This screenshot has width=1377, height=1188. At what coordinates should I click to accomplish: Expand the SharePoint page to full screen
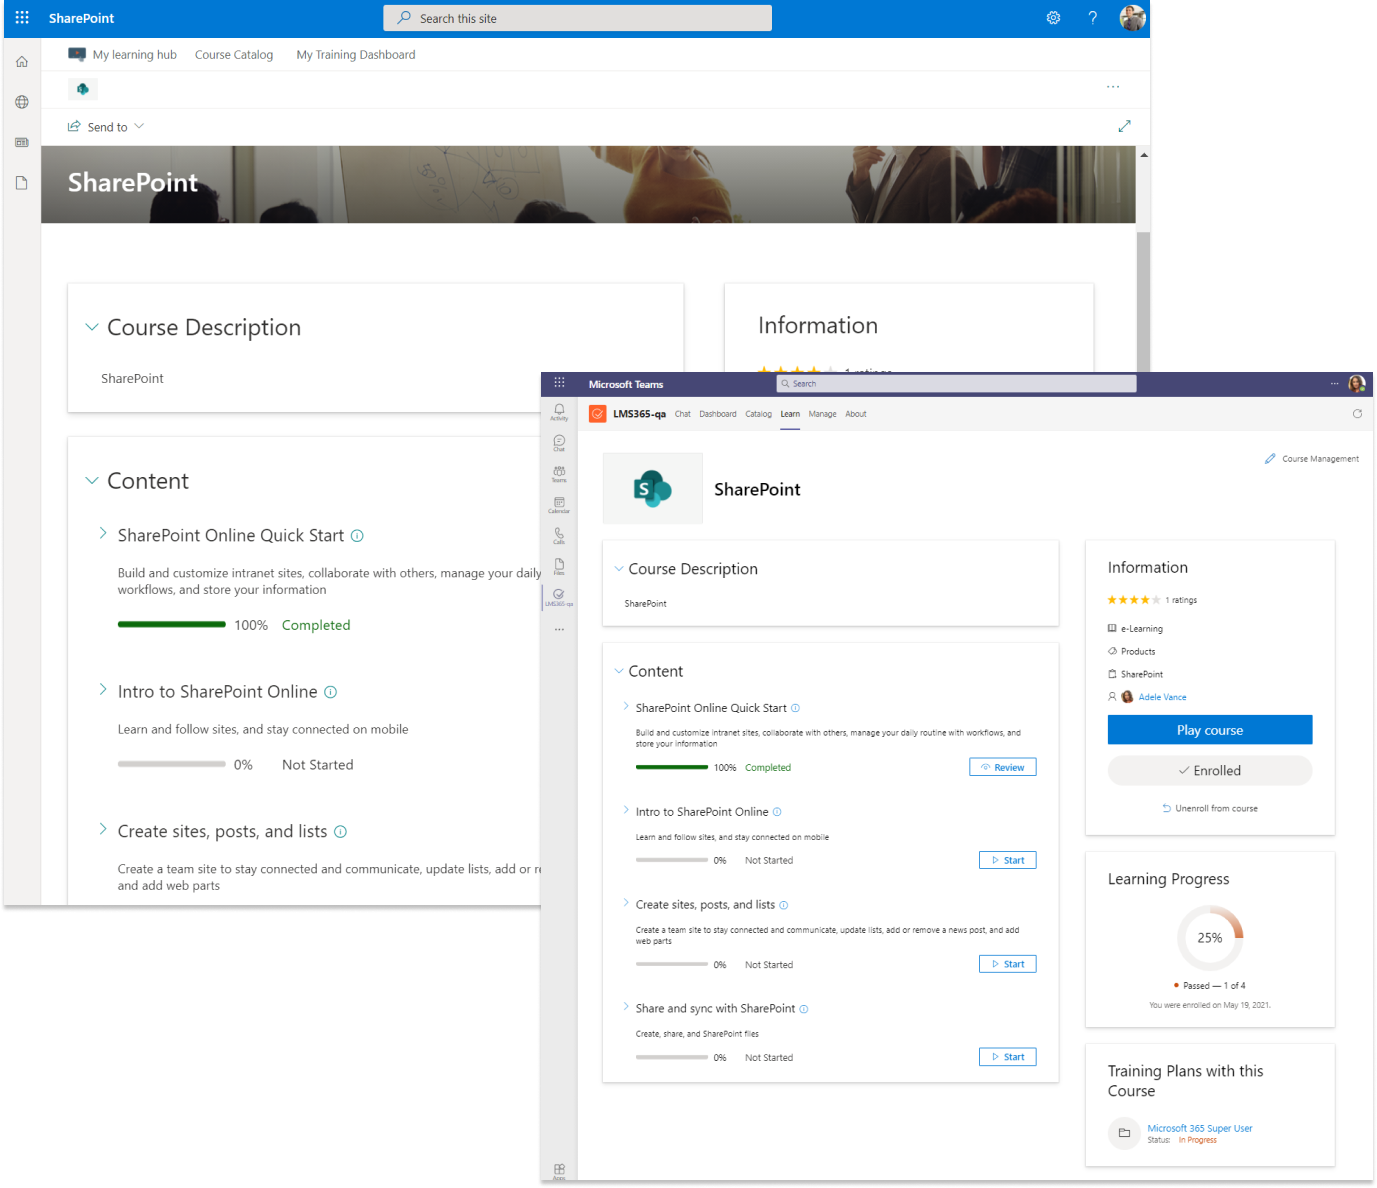[x=1124, y=126]
